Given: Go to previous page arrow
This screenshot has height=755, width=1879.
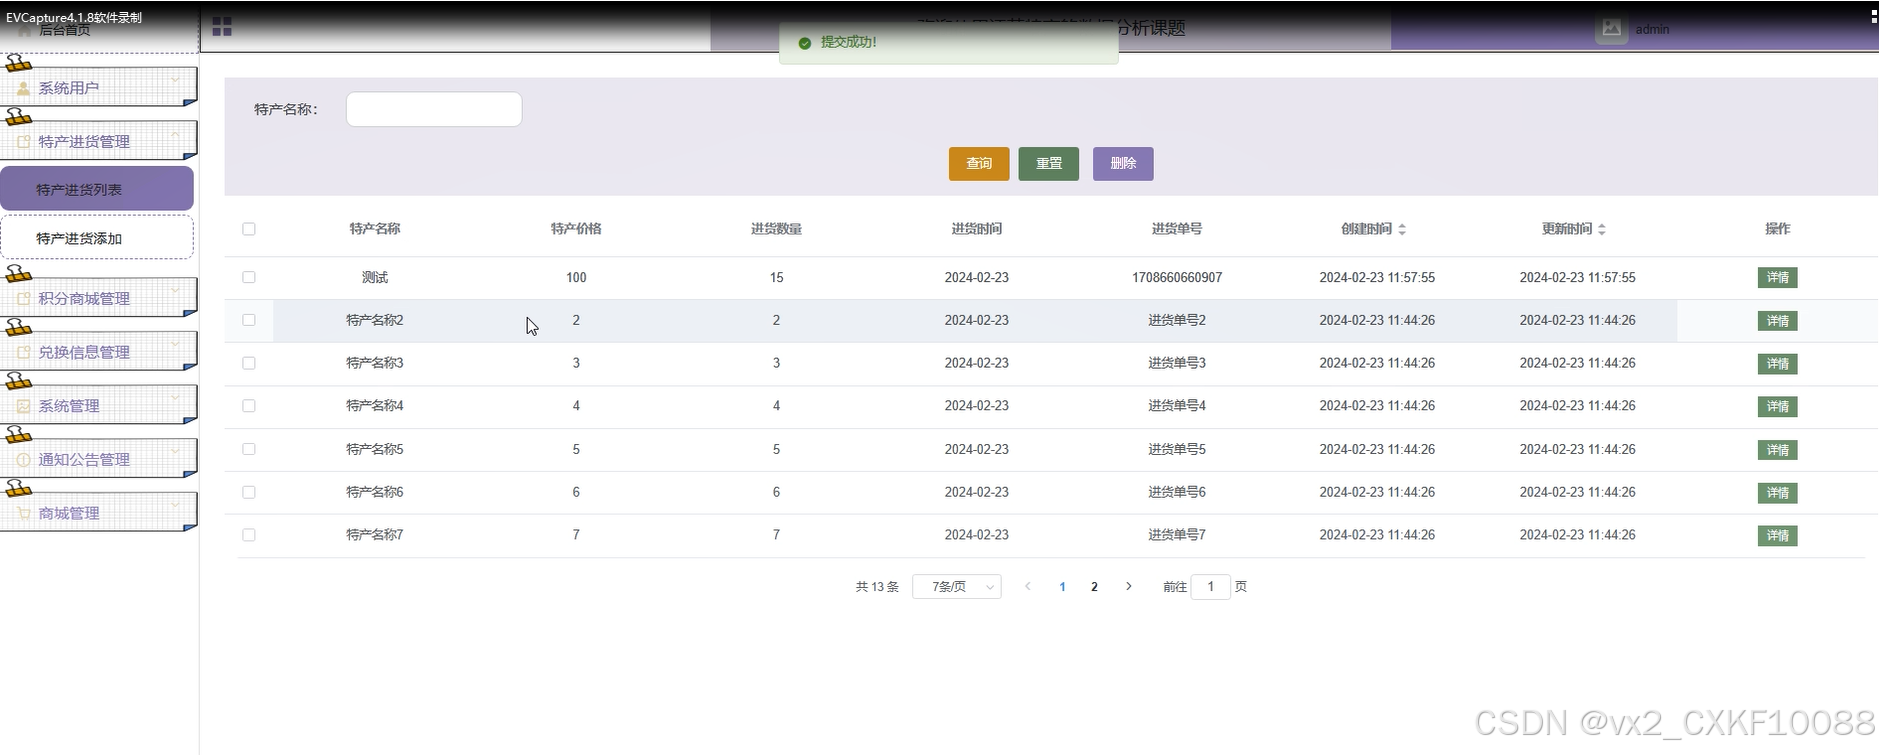Looking at the screenshot, I should (x=1027, y=586).
